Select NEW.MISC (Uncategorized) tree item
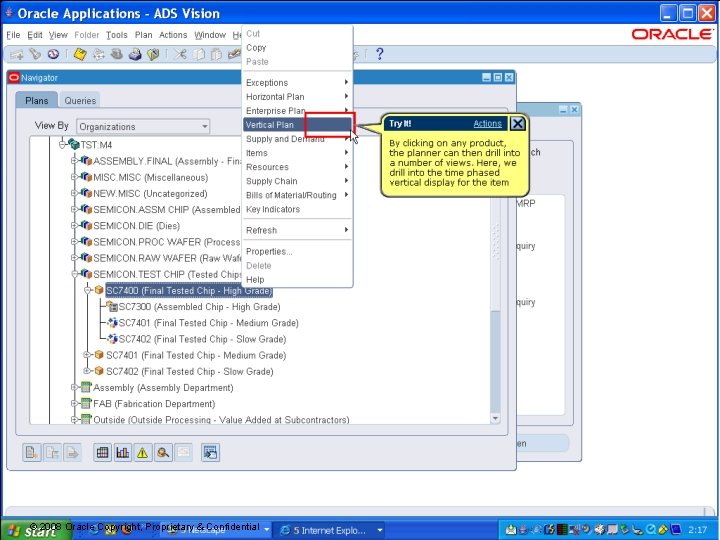Screen dimensions: 720x540 pos(150,193)
